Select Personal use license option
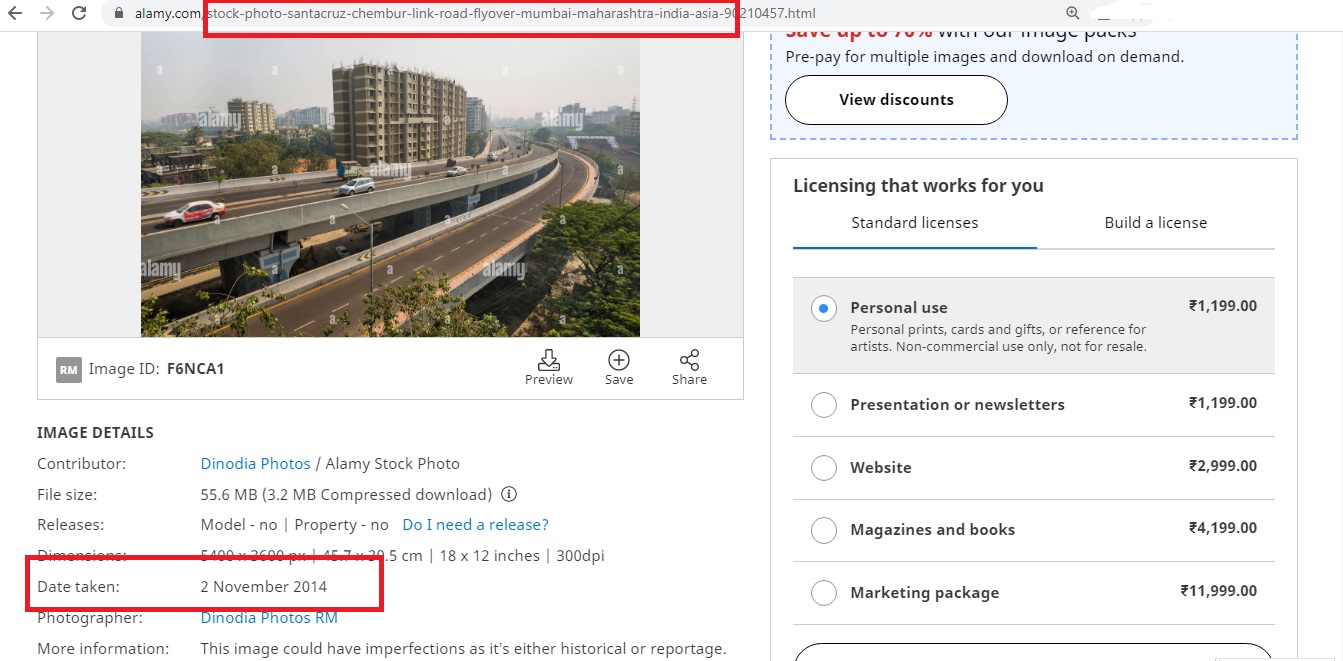This screenshot has height=661, width=1343. click(1034, 326)
